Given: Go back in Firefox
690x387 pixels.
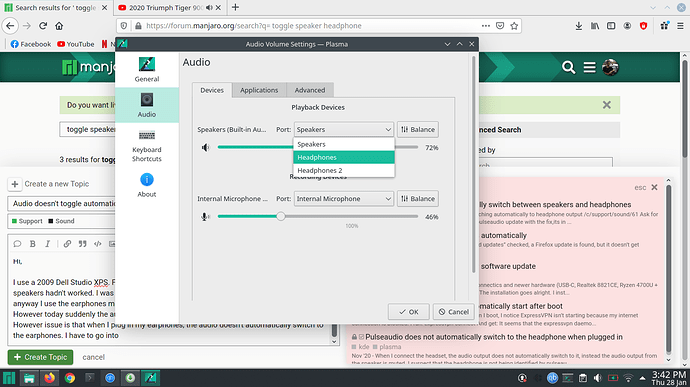Looking at the screenshot, I should point(10,26).
